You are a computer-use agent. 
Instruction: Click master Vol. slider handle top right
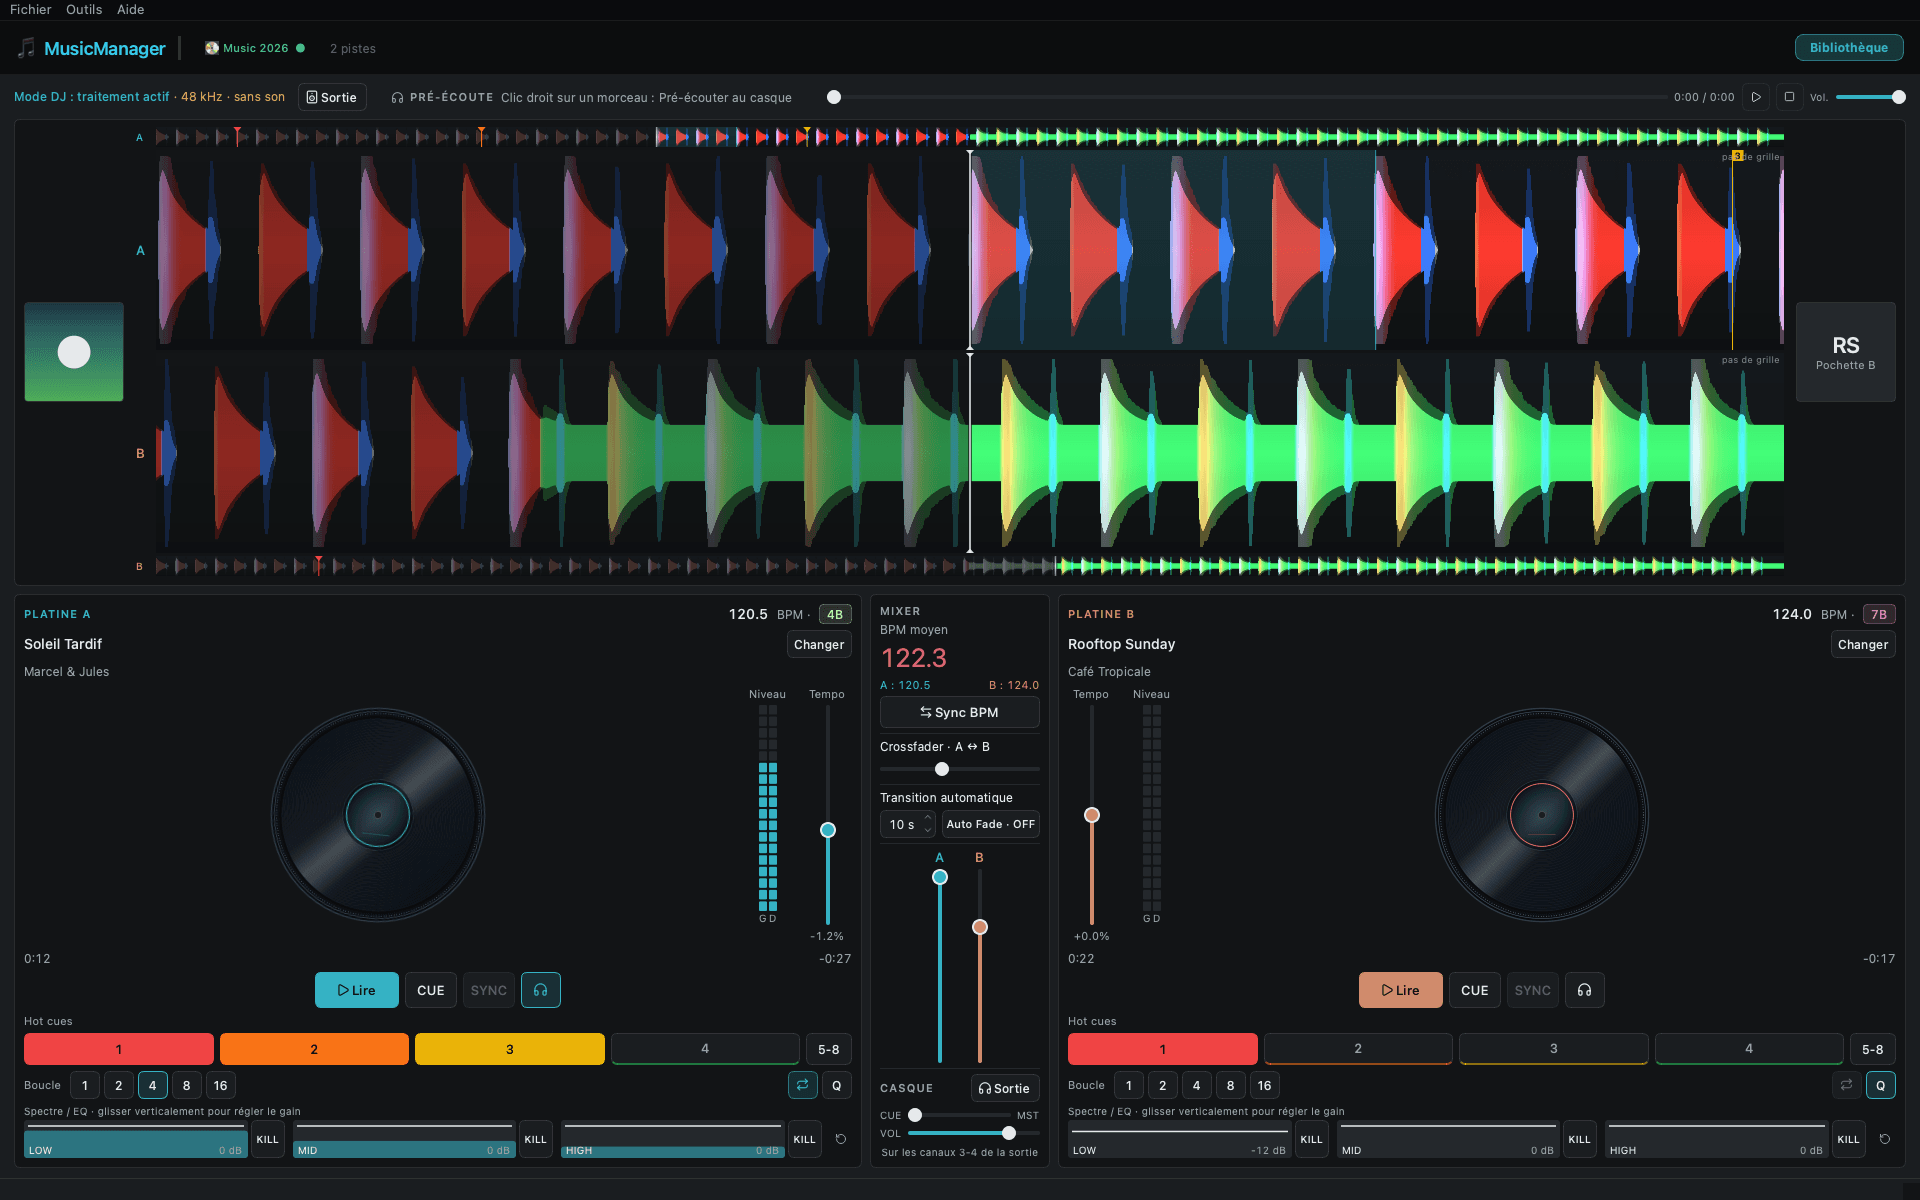pyautogui.click(x=1899, y=97)
